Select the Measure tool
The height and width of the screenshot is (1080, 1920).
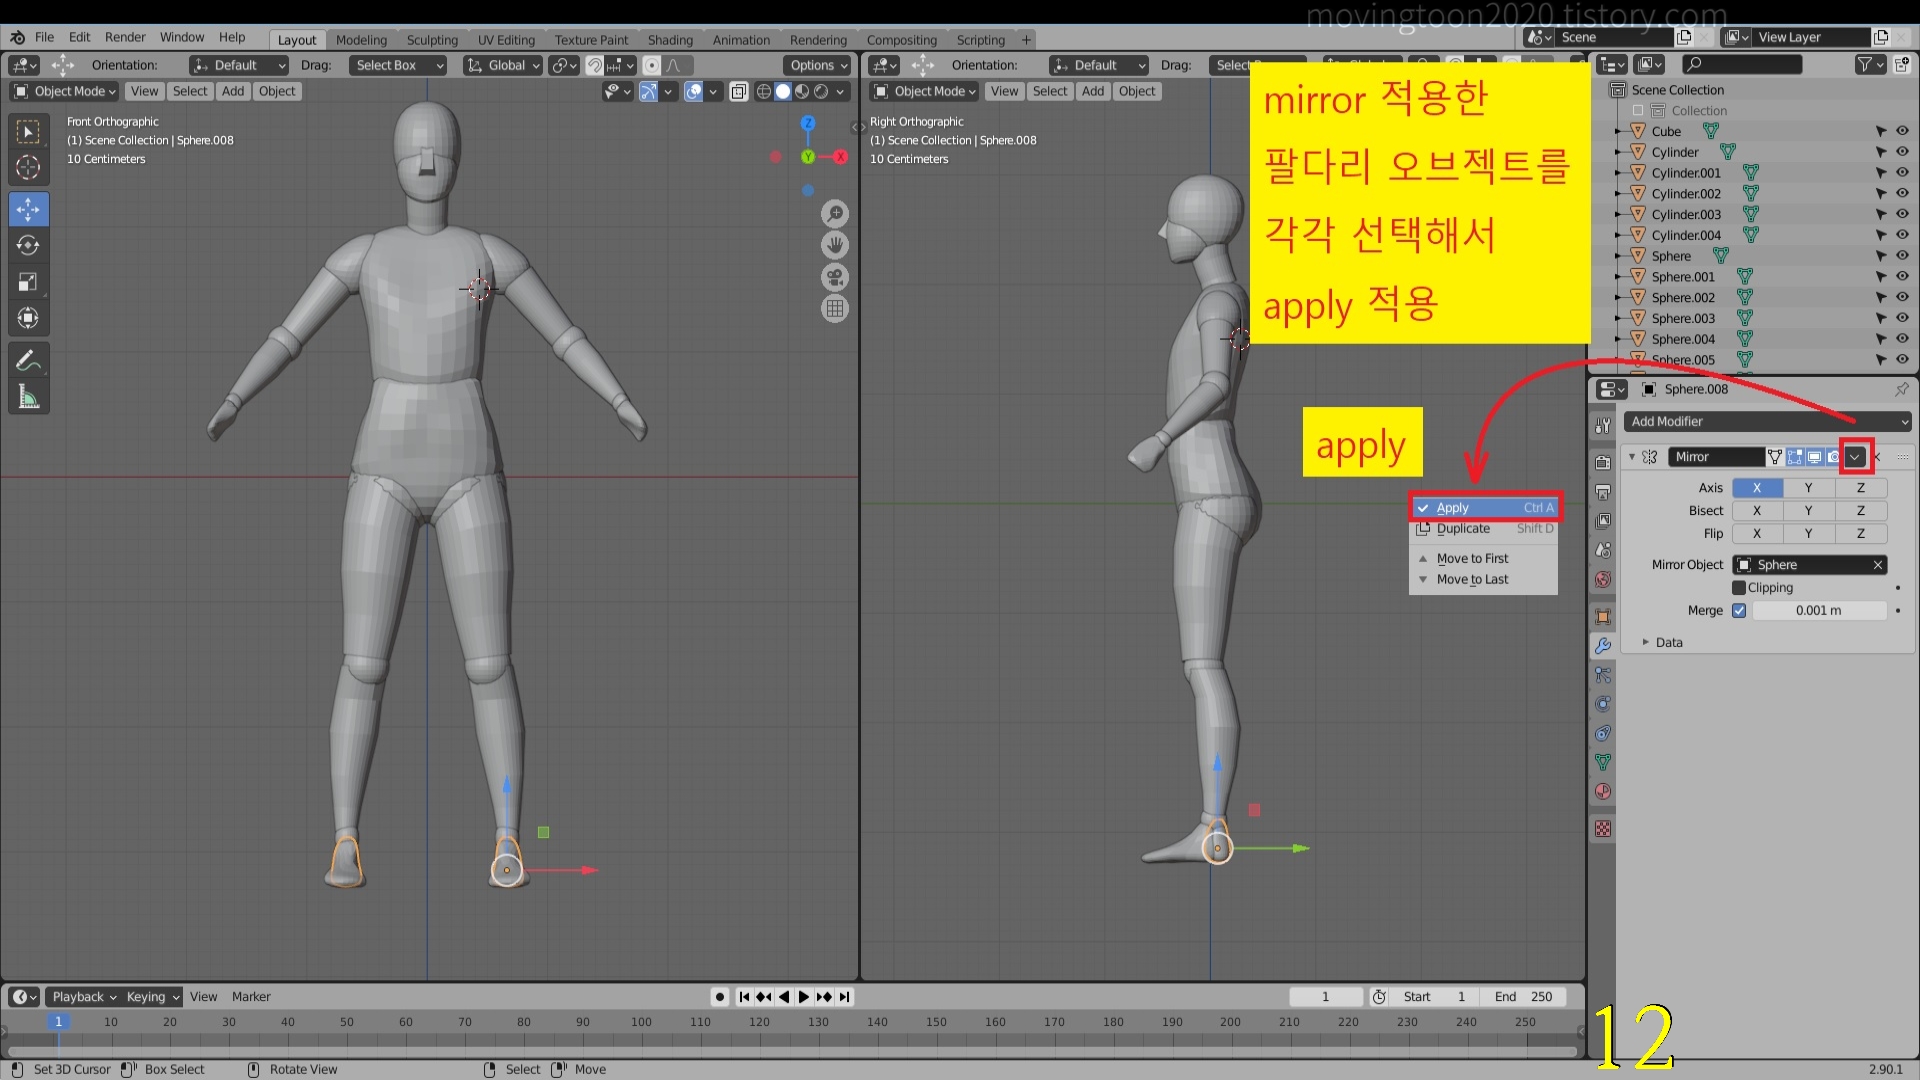[28, 397]
